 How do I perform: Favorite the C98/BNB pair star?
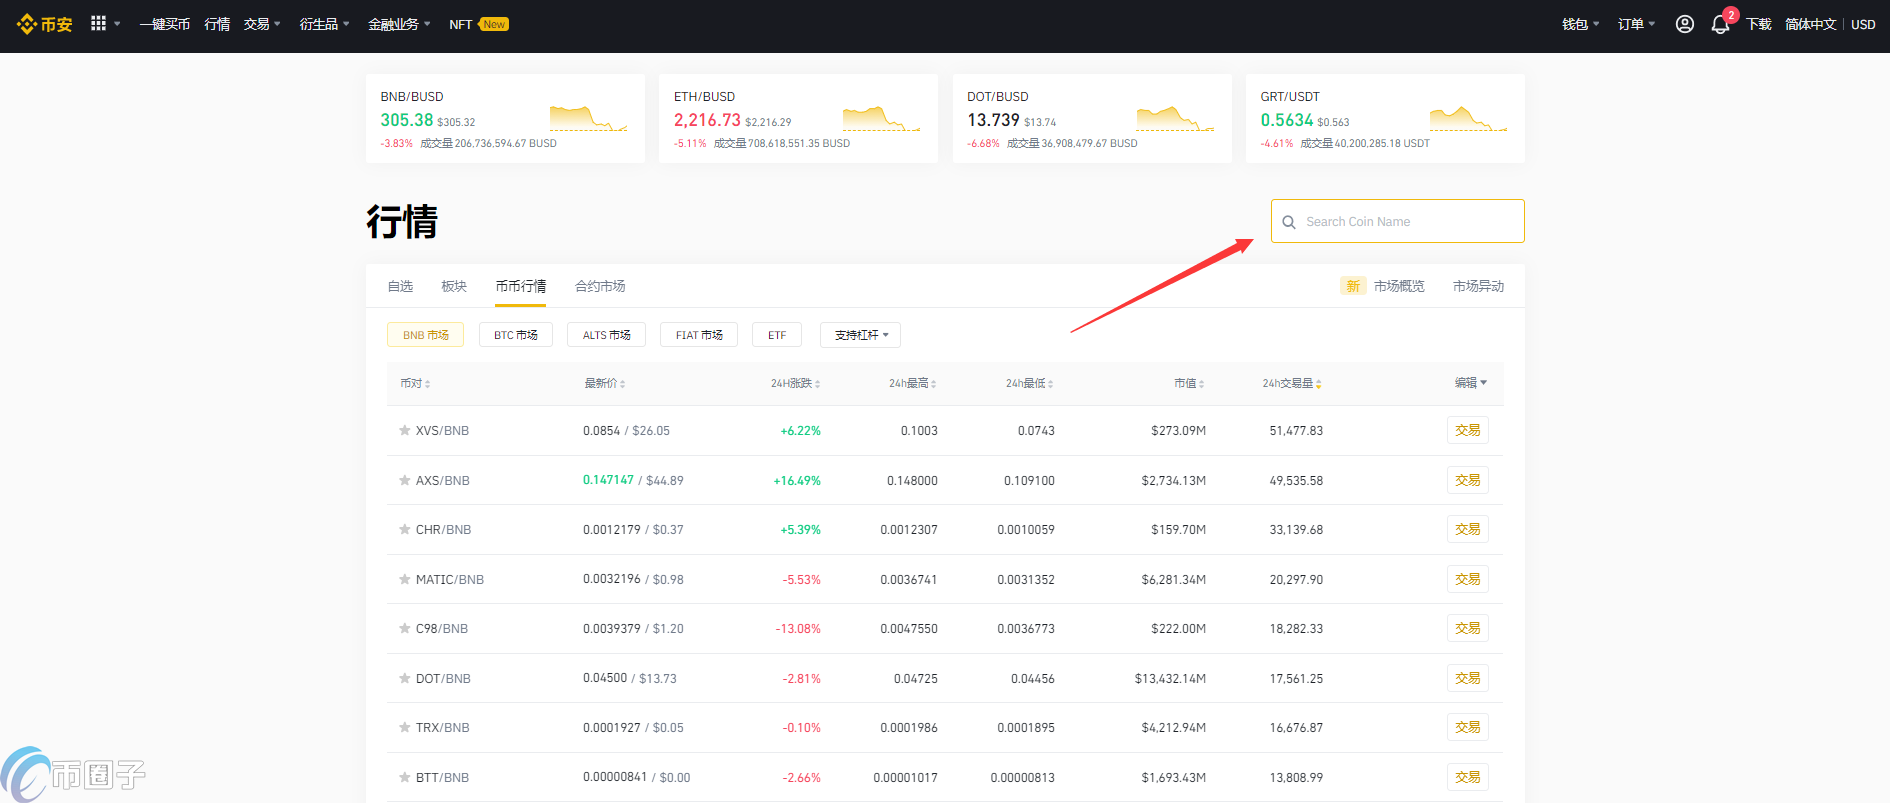405,629
